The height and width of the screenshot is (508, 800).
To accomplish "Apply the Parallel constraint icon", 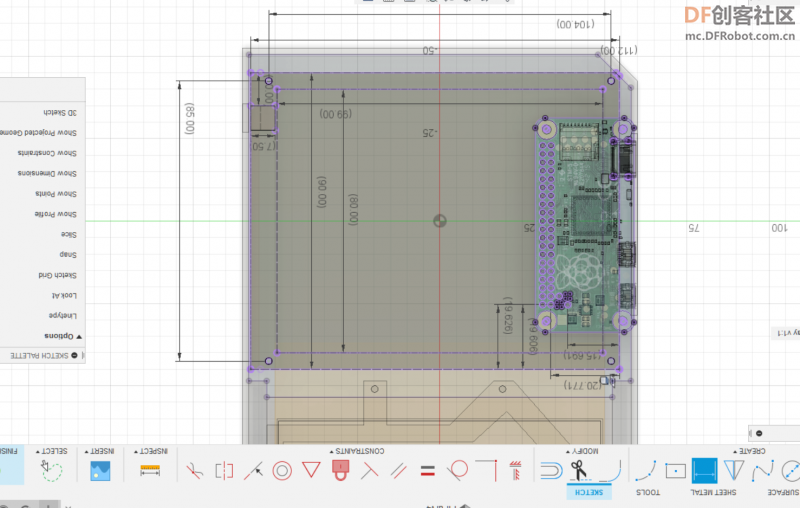I will [x=398, y=470].
